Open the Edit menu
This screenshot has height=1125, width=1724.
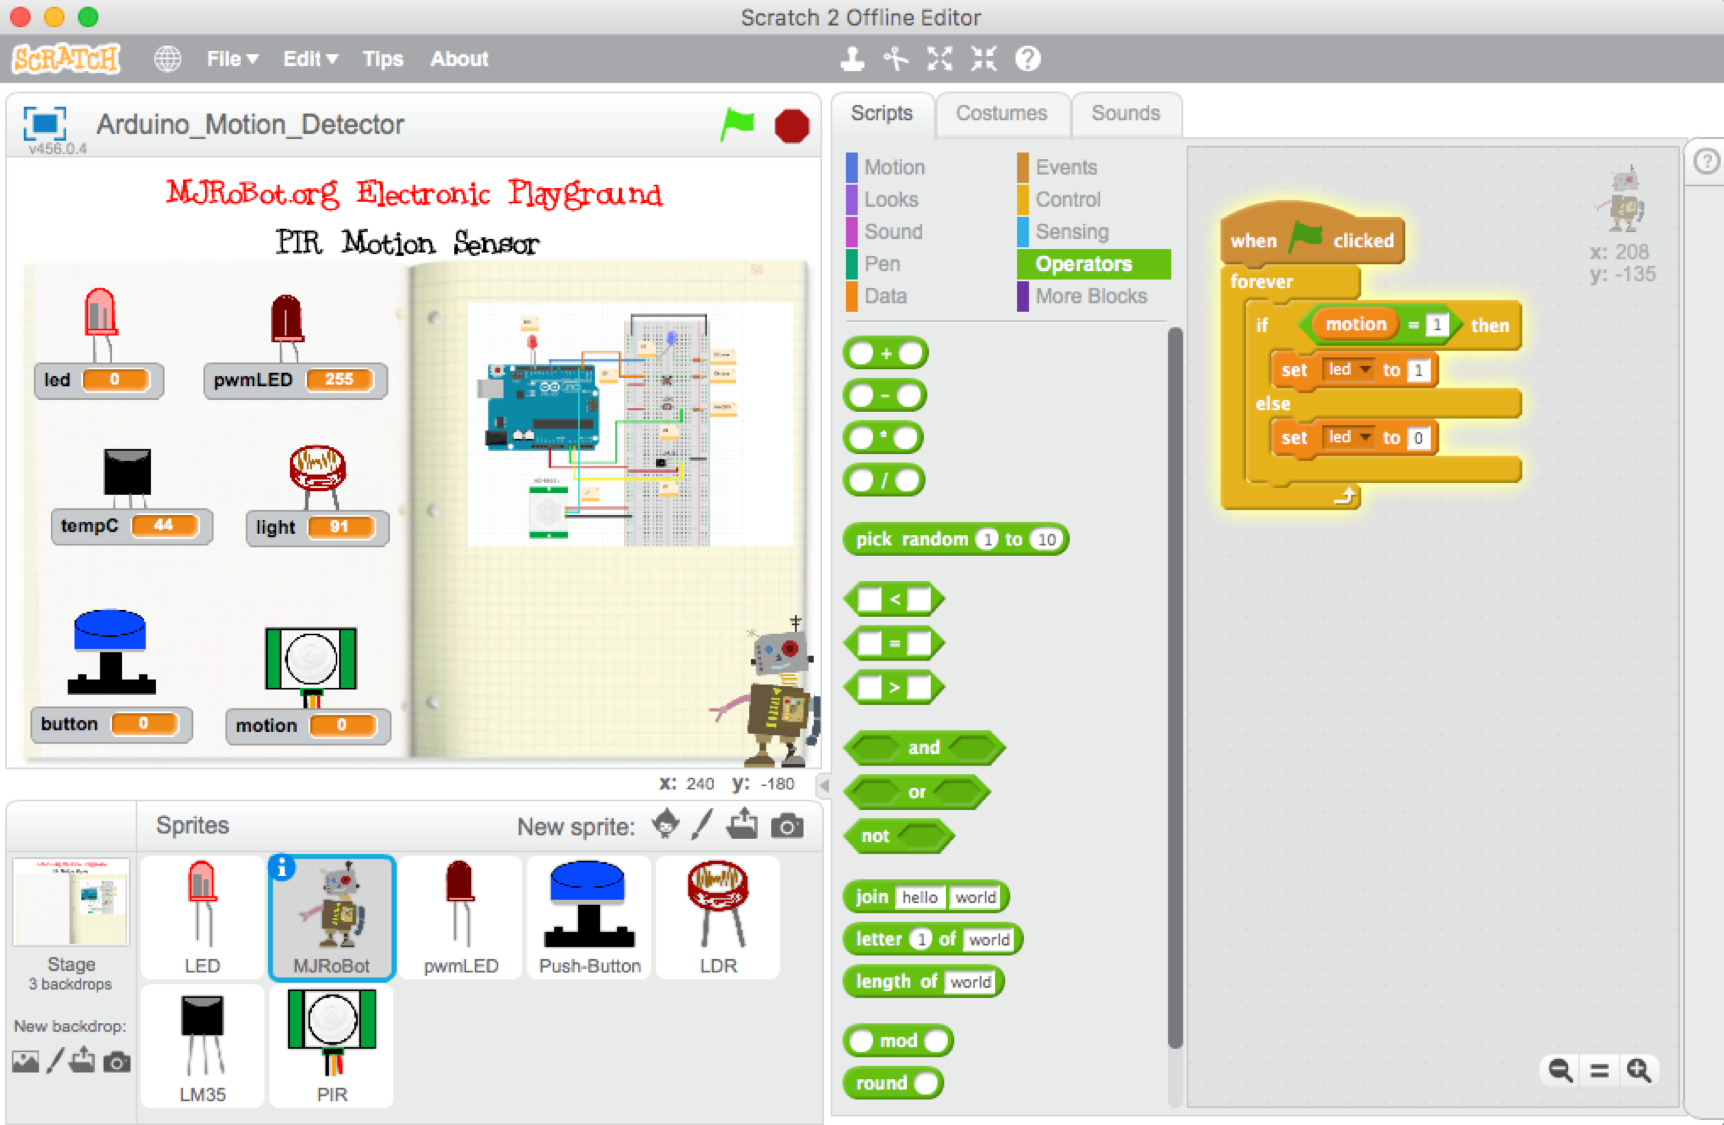pyautogui.click(x=310, y=59)
